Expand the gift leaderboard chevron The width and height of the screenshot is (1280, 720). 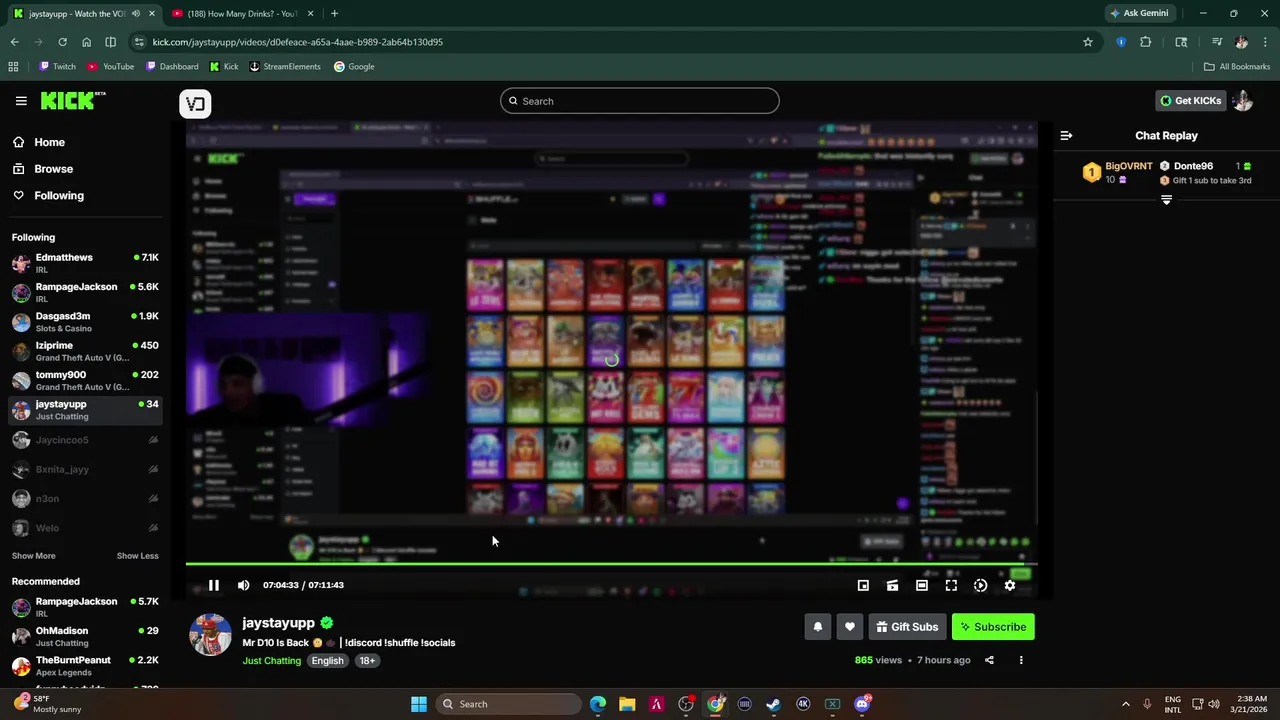[1166, 200]
